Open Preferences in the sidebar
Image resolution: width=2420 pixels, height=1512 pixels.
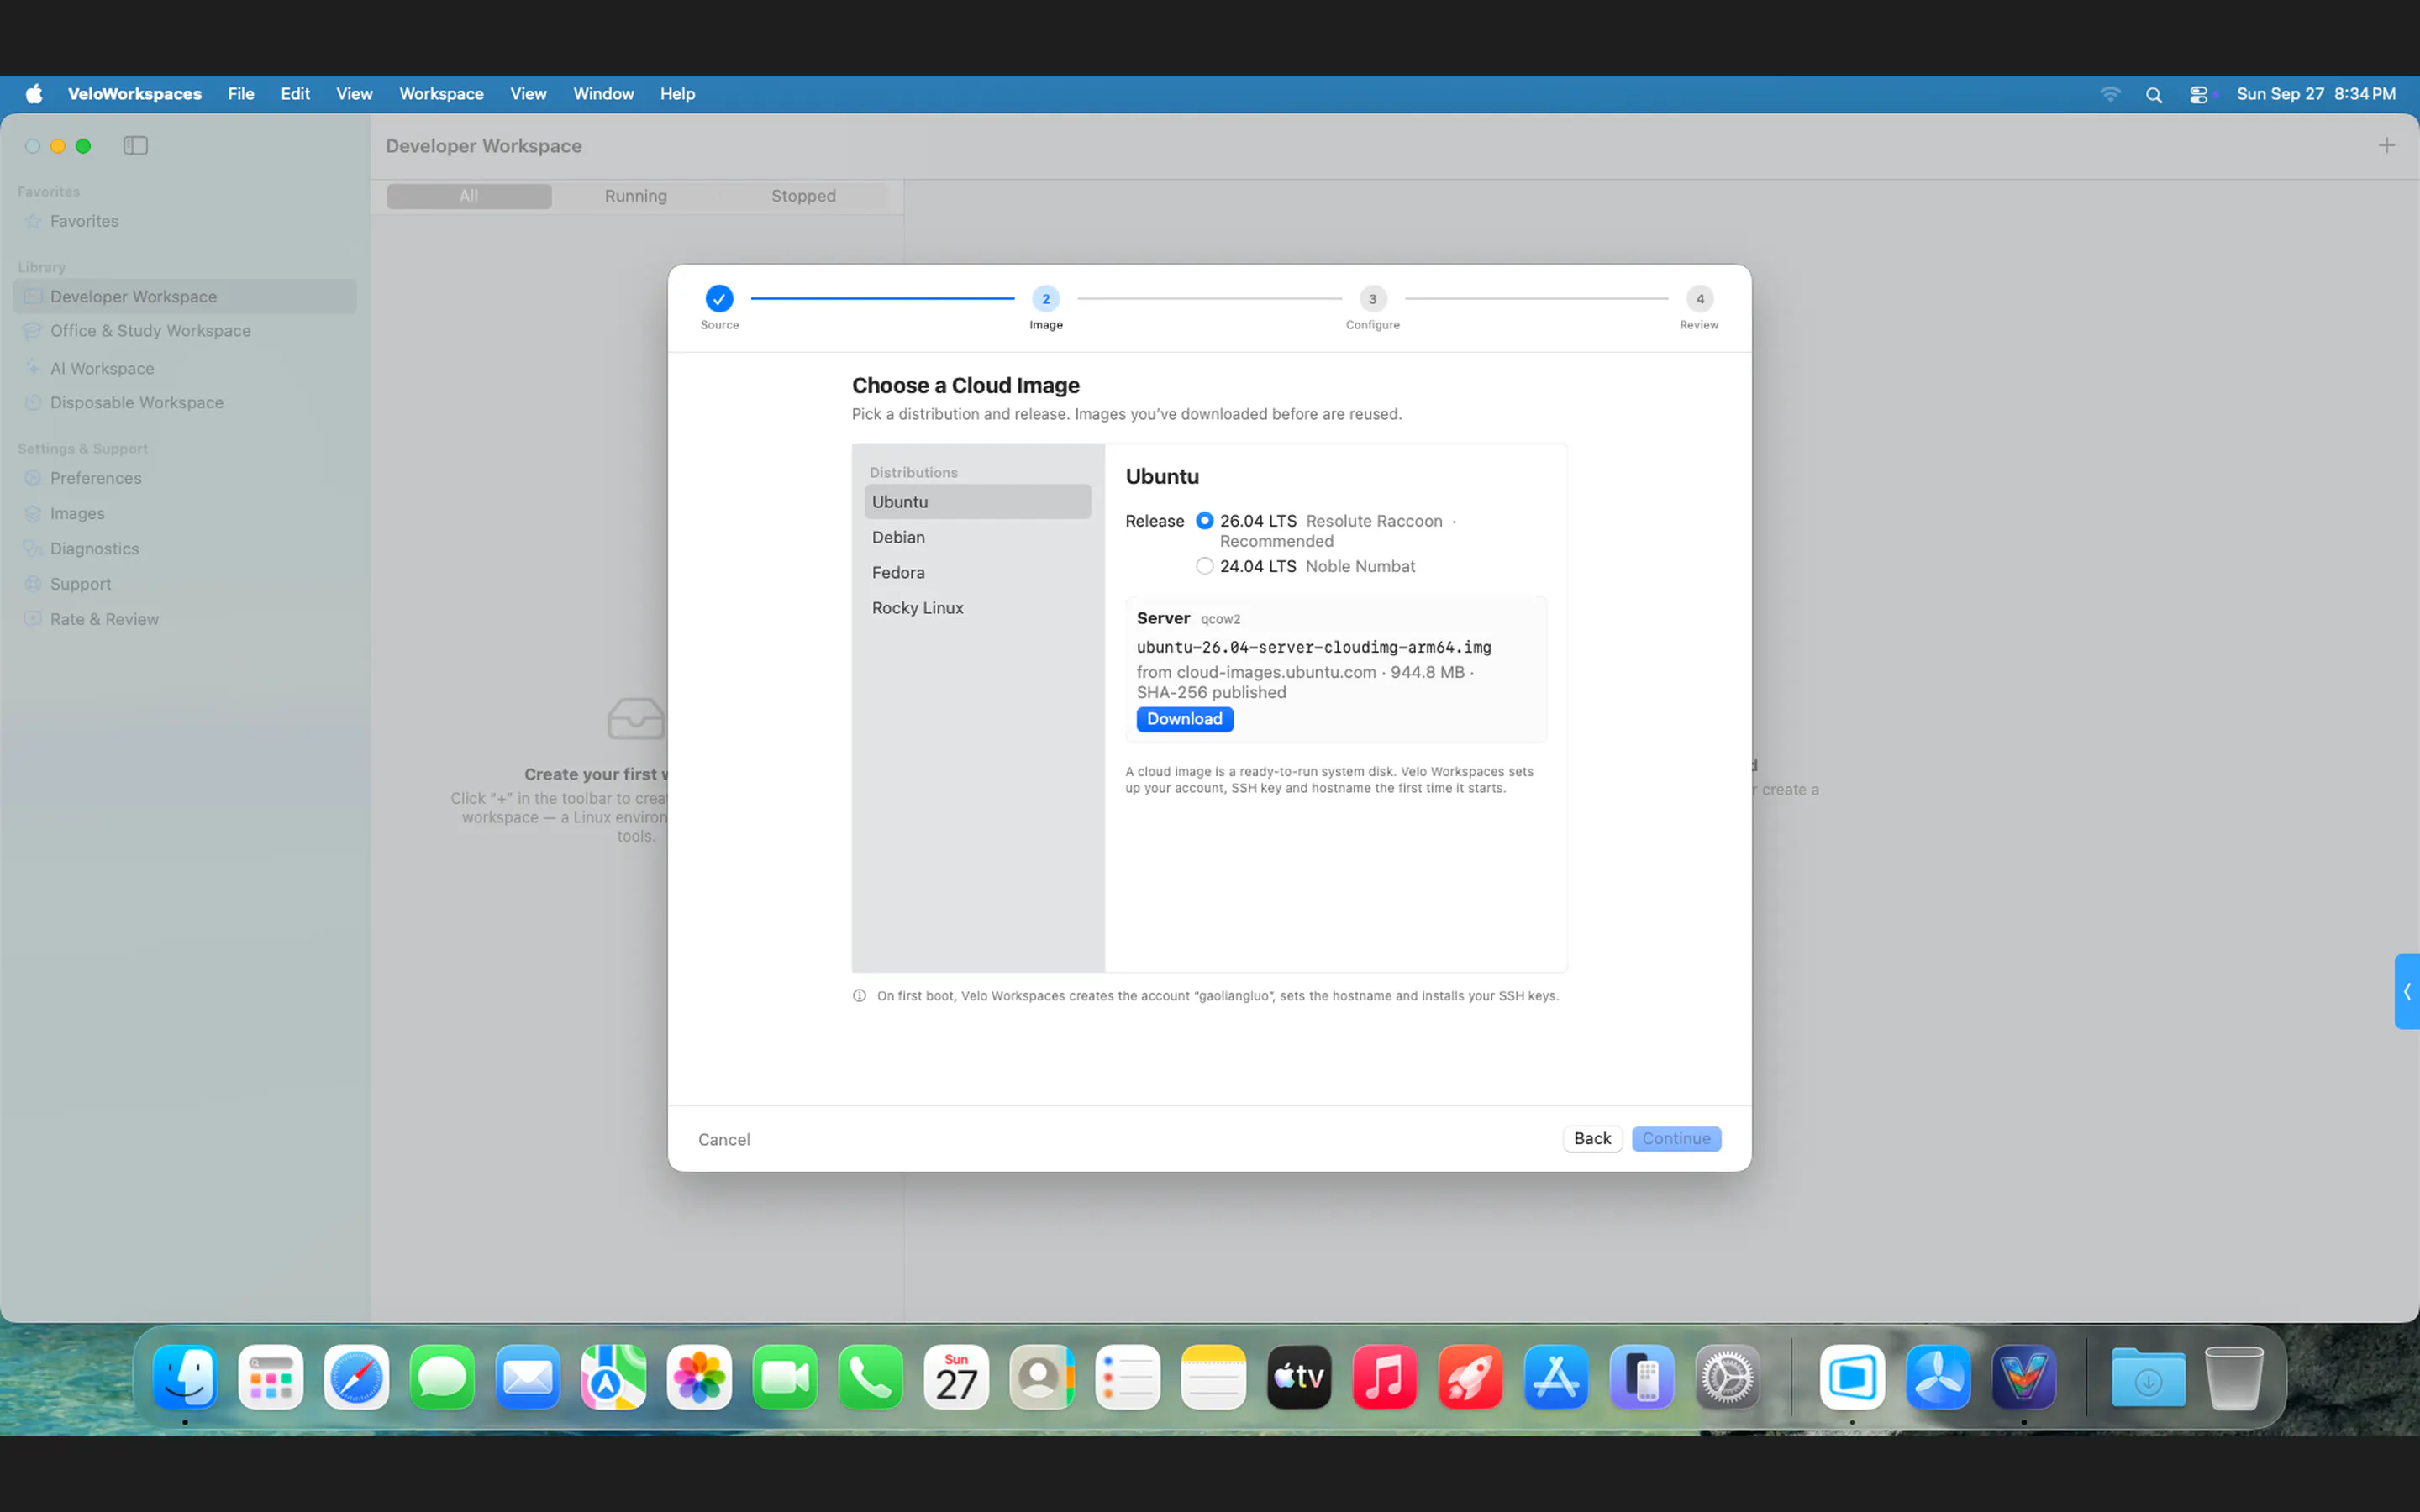(184, 478)
